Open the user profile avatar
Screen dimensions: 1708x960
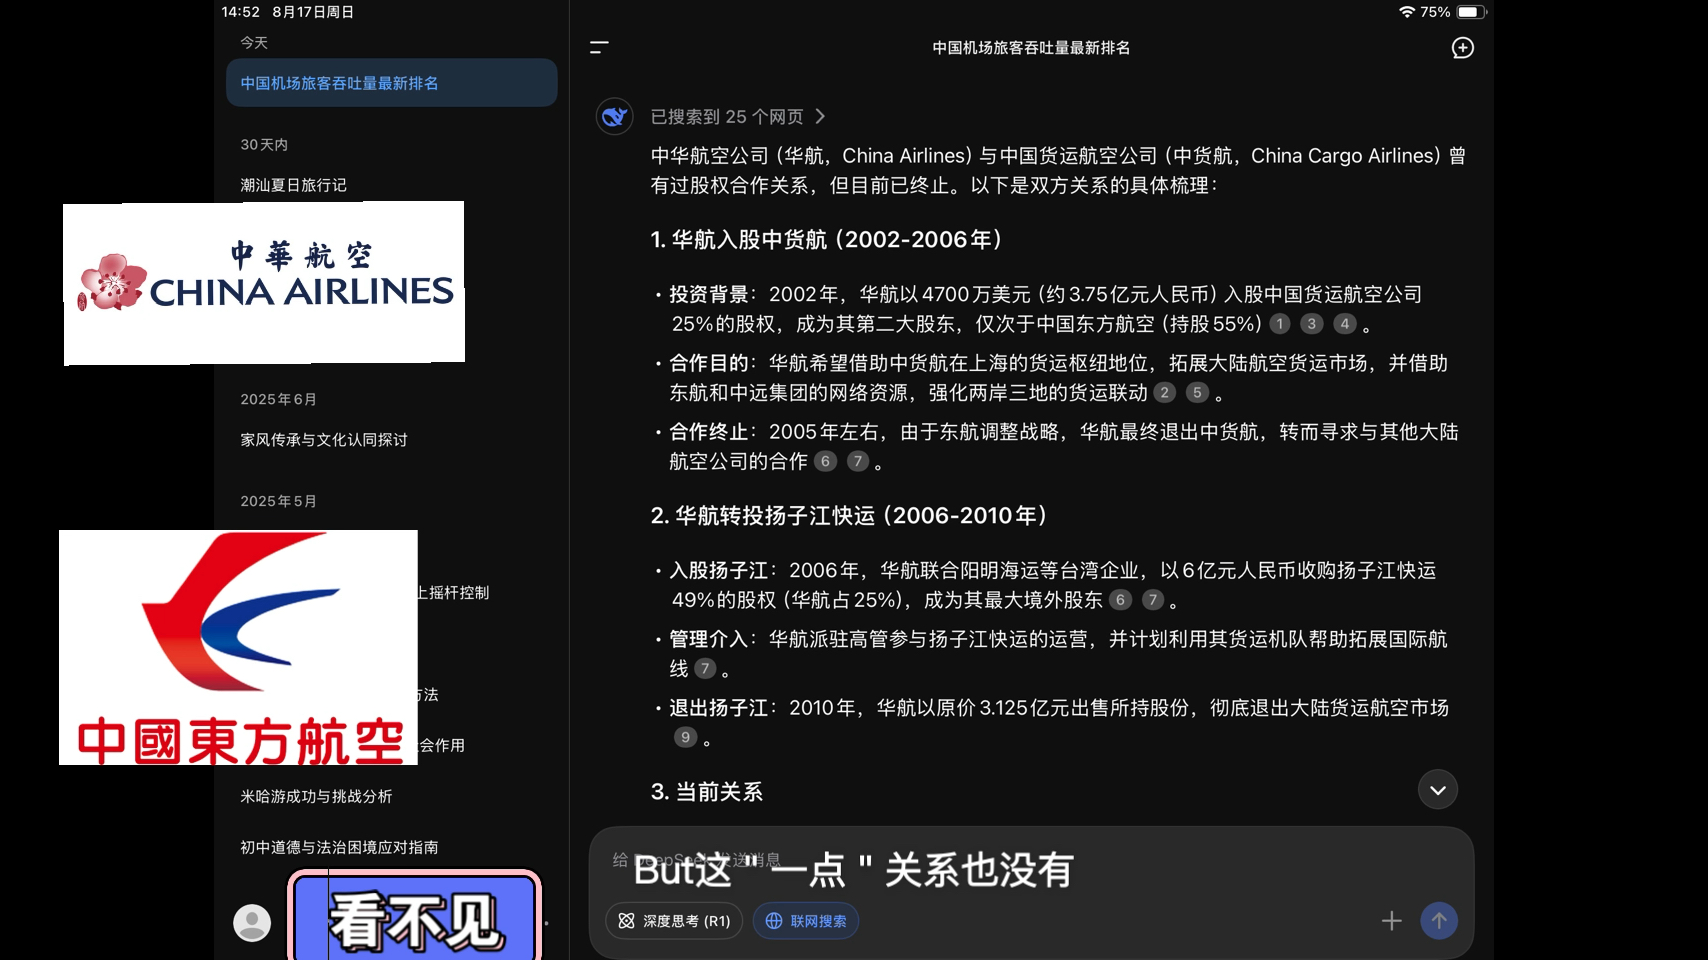click(x=252, y=922)
